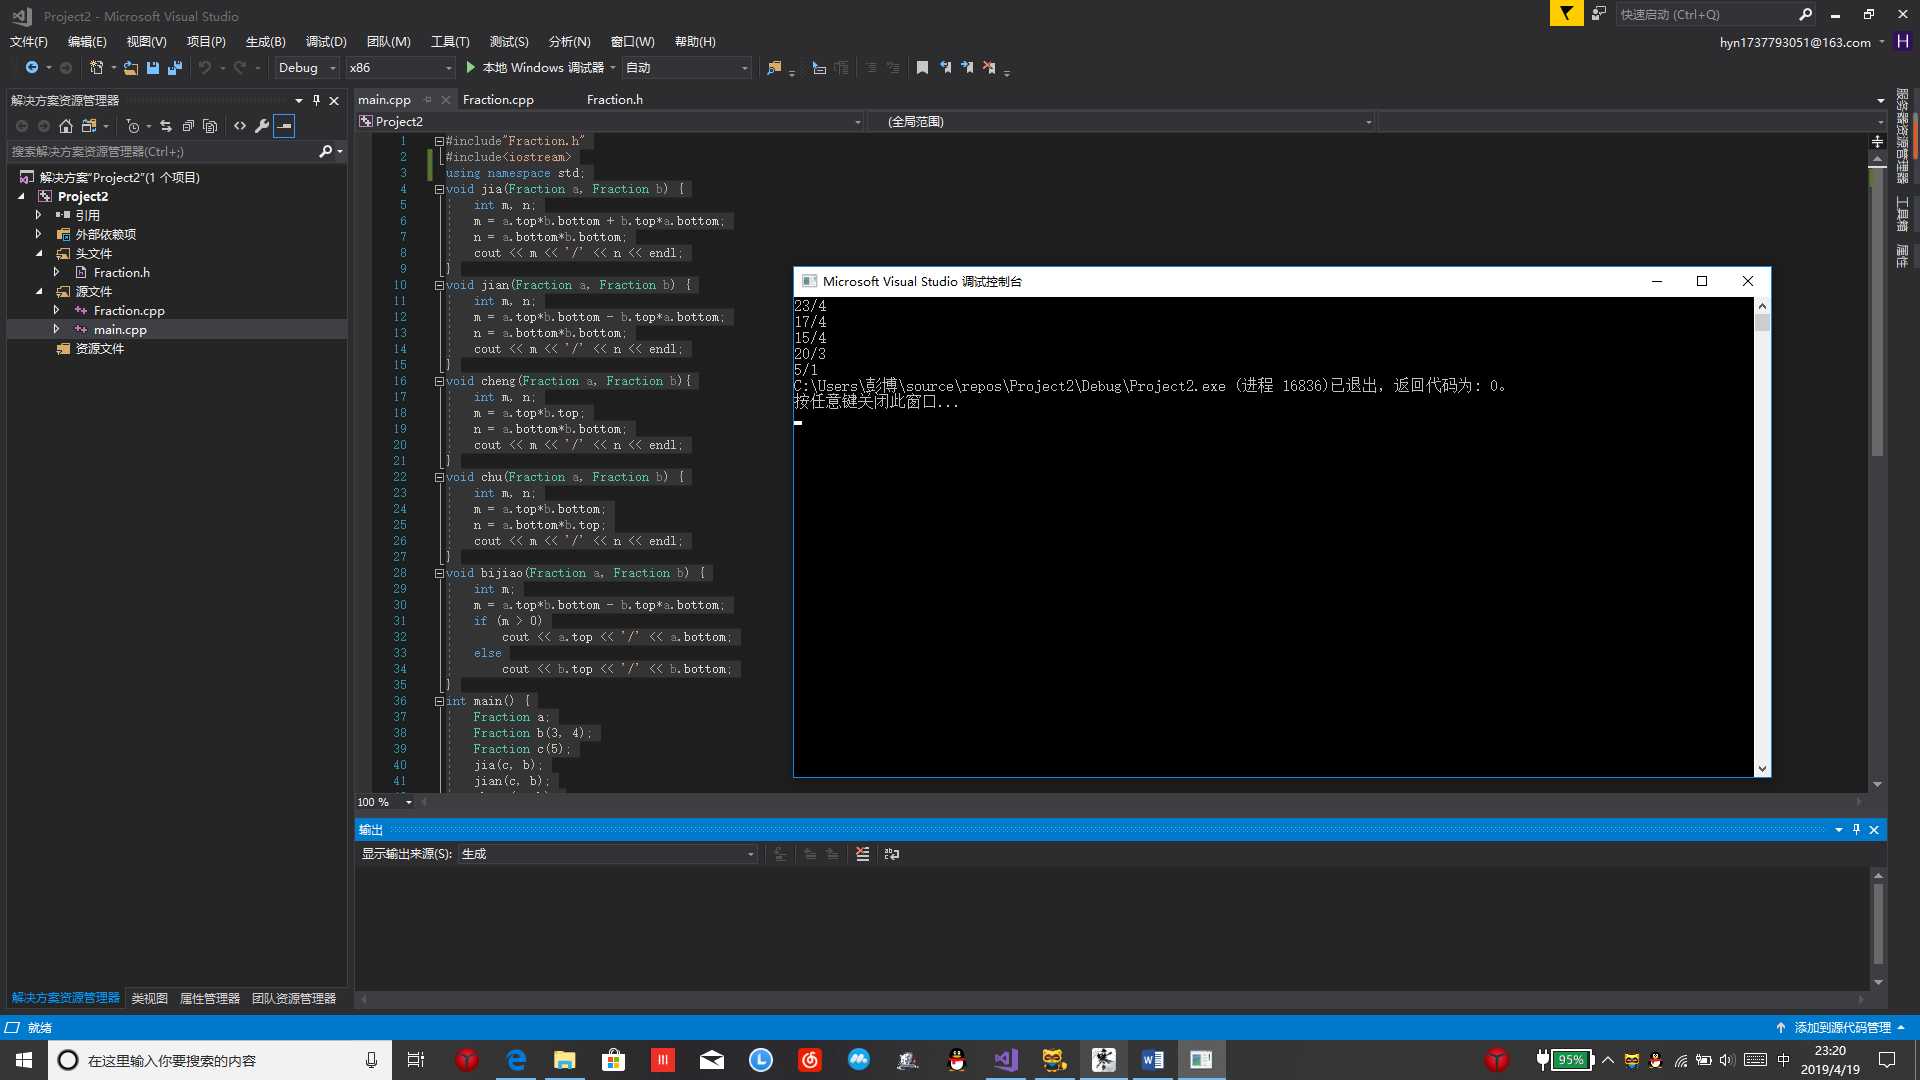Screen dimensions: 1920x1080
Task: Collapse the 源文件 folder
Action: click(x=39, y=292)
